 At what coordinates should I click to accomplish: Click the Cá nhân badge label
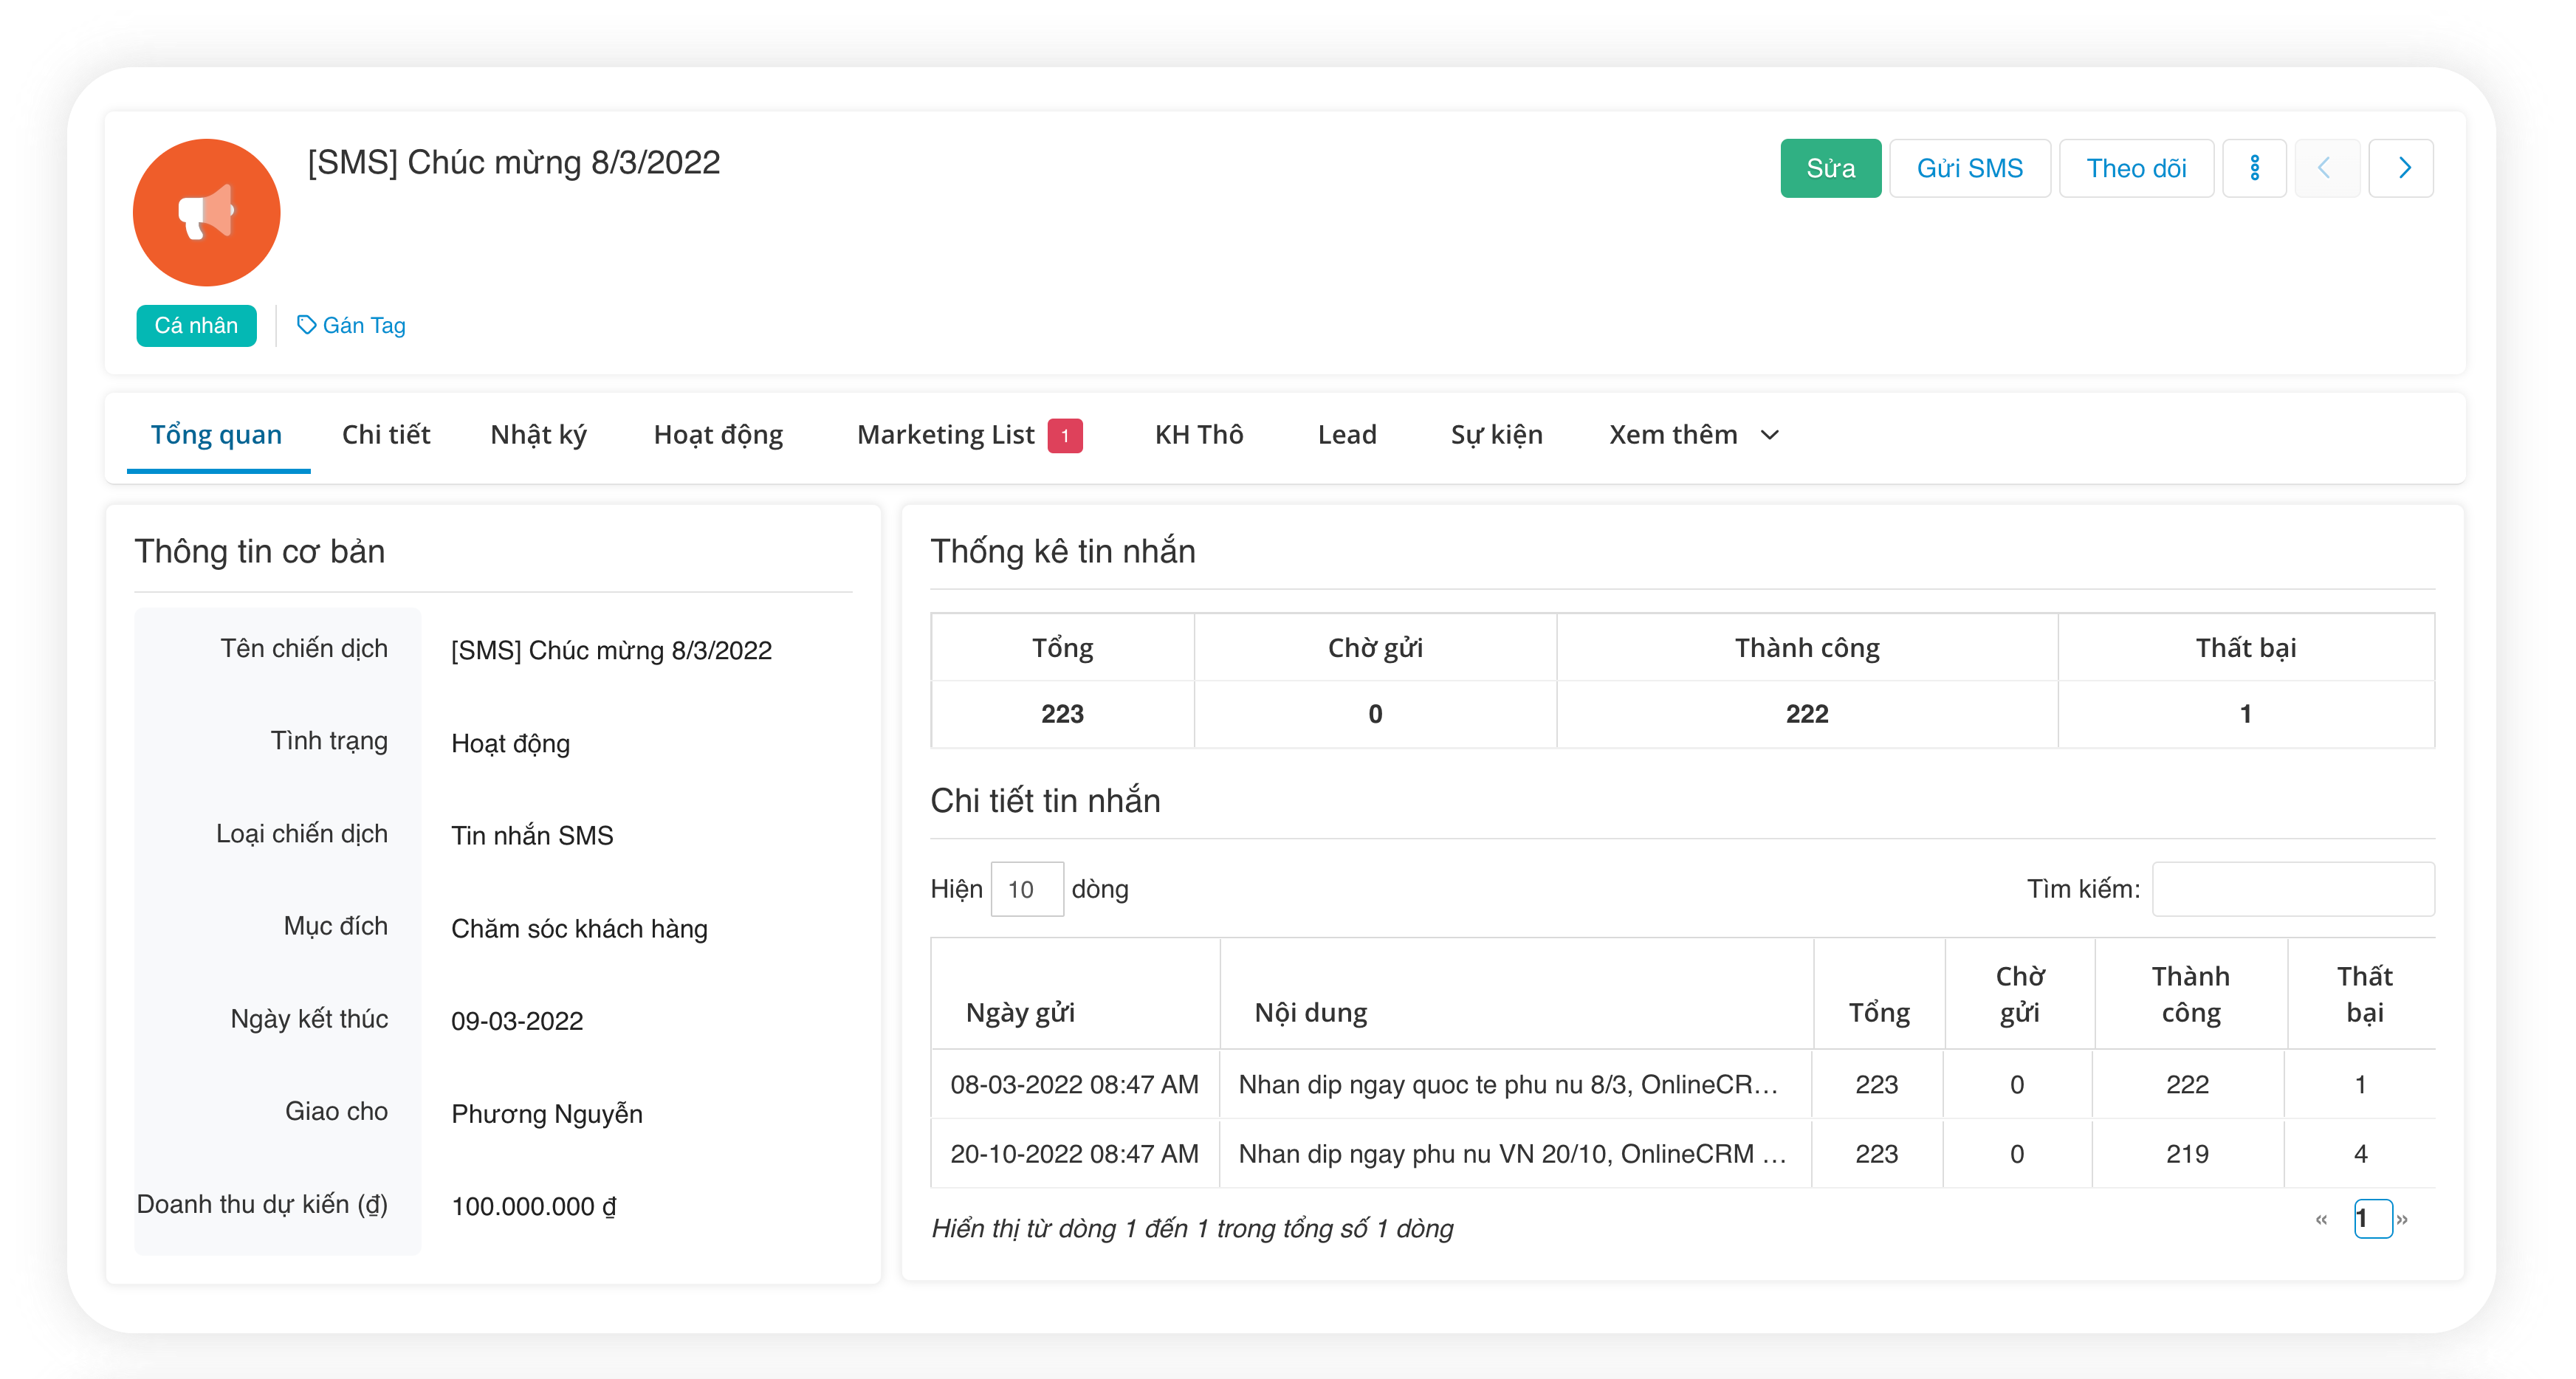tap(196, 325)
